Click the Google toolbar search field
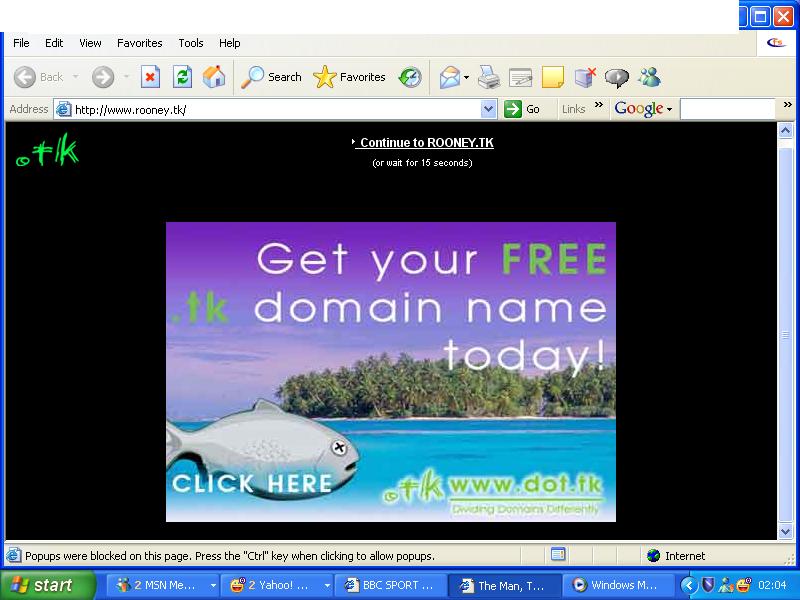This screenshot has width=800, height=600. 727,109
